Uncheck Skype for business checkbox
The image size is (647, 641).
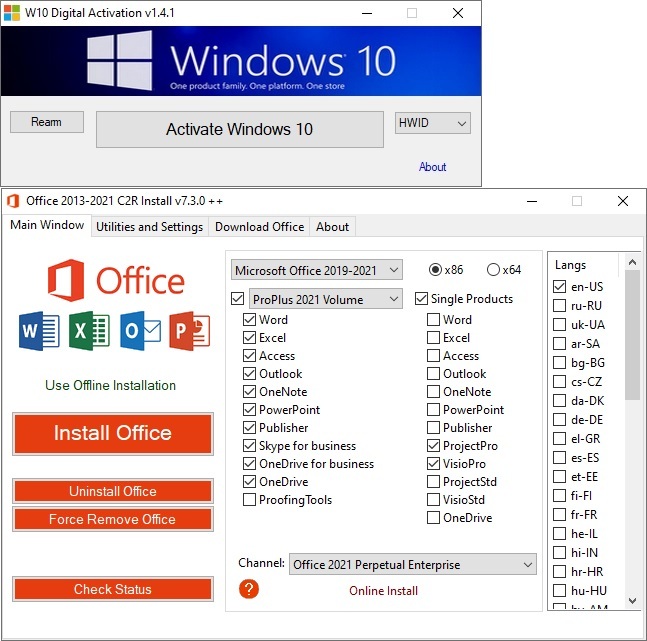pos(249,445)
